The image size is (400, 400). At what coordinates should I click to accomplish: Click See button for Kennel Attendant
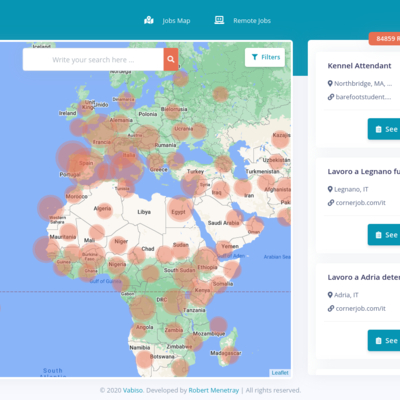pos(384,129)
